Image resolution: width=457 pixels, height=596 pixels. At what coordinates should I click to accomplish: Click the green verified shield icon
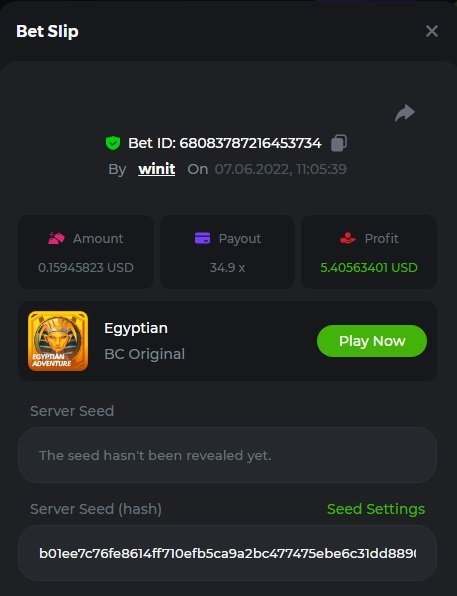[x=113, y=143]
